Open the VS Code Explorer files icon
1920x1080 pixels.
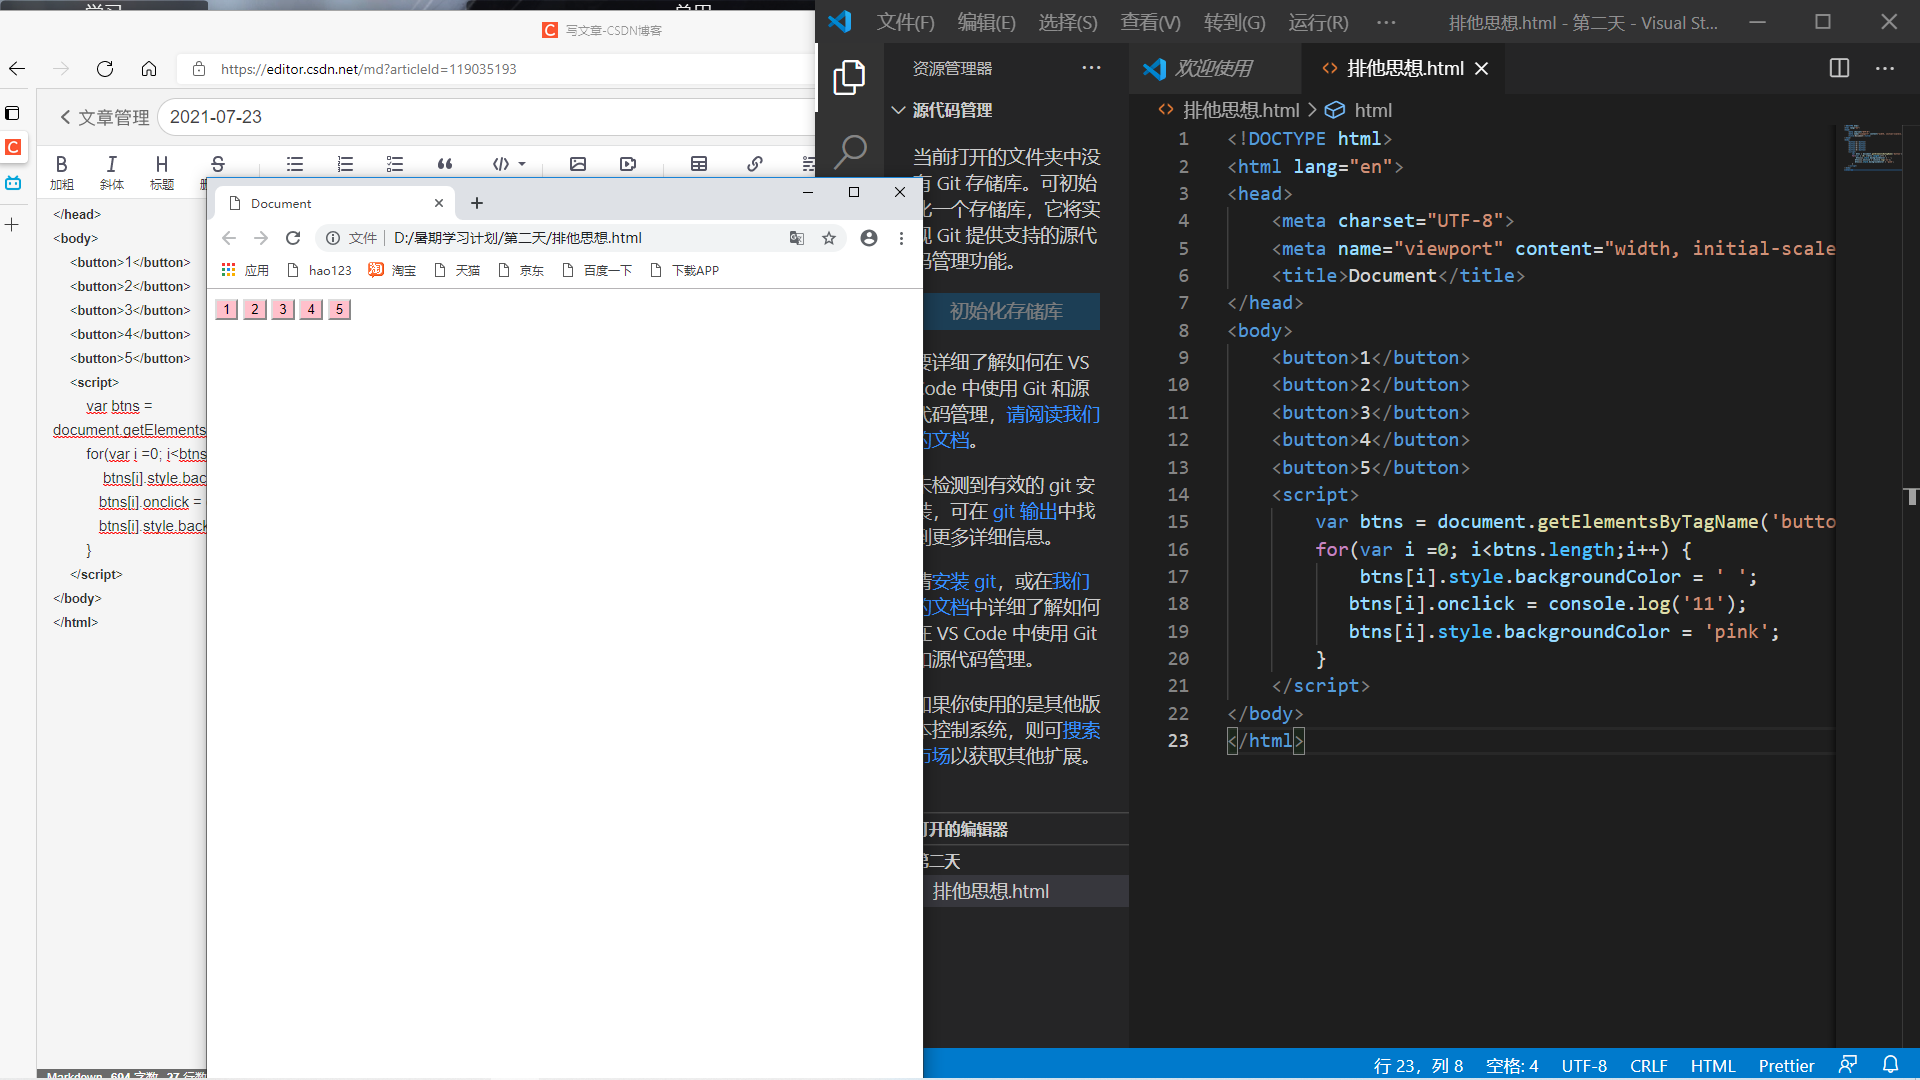pos(849,77)
